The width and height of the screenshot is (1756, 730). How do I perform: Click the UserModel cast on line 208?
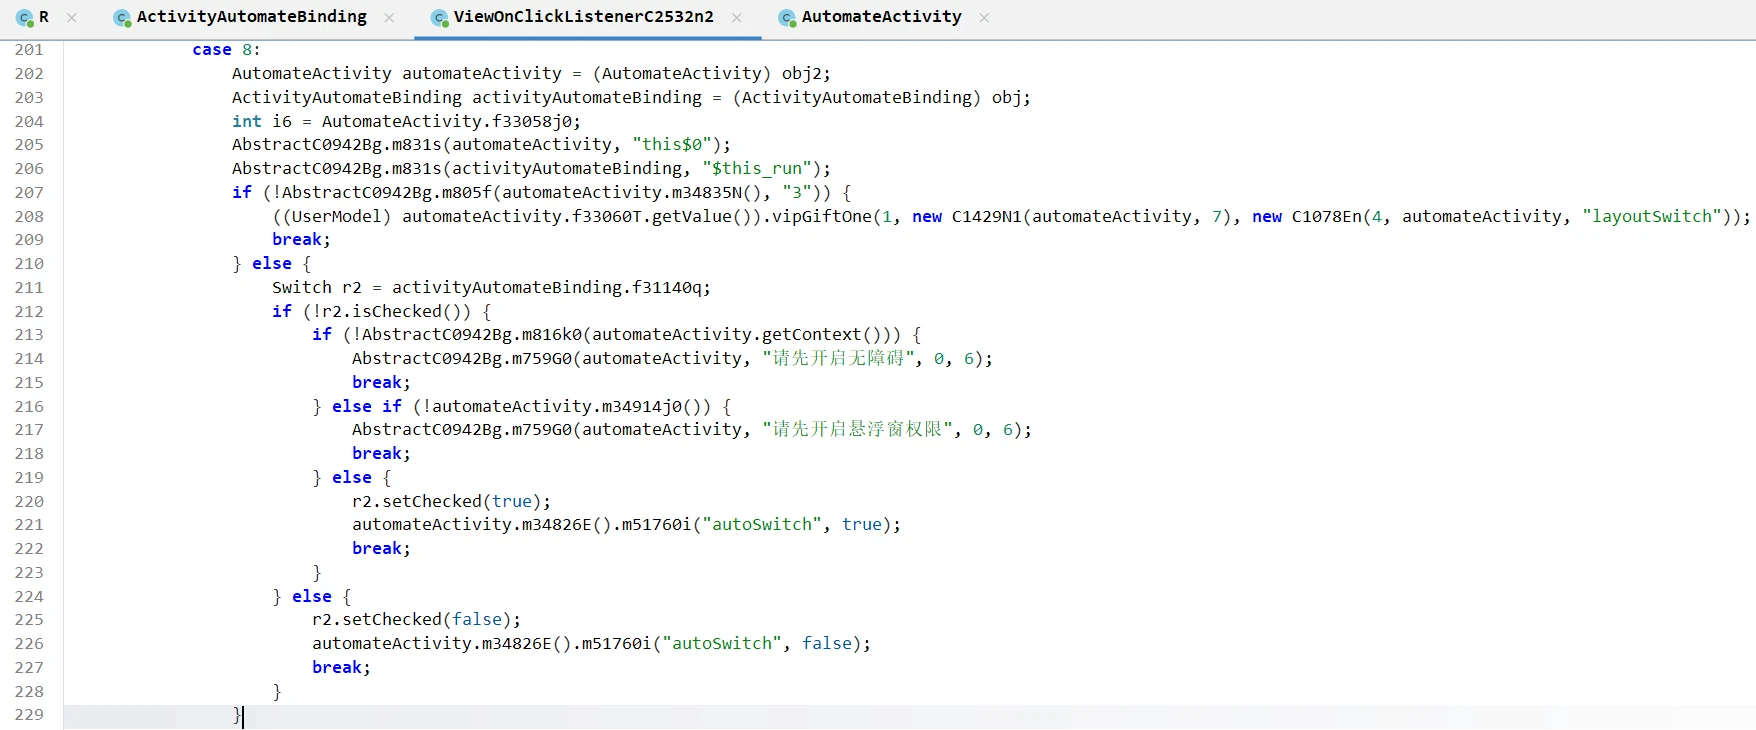coord(337,216)
